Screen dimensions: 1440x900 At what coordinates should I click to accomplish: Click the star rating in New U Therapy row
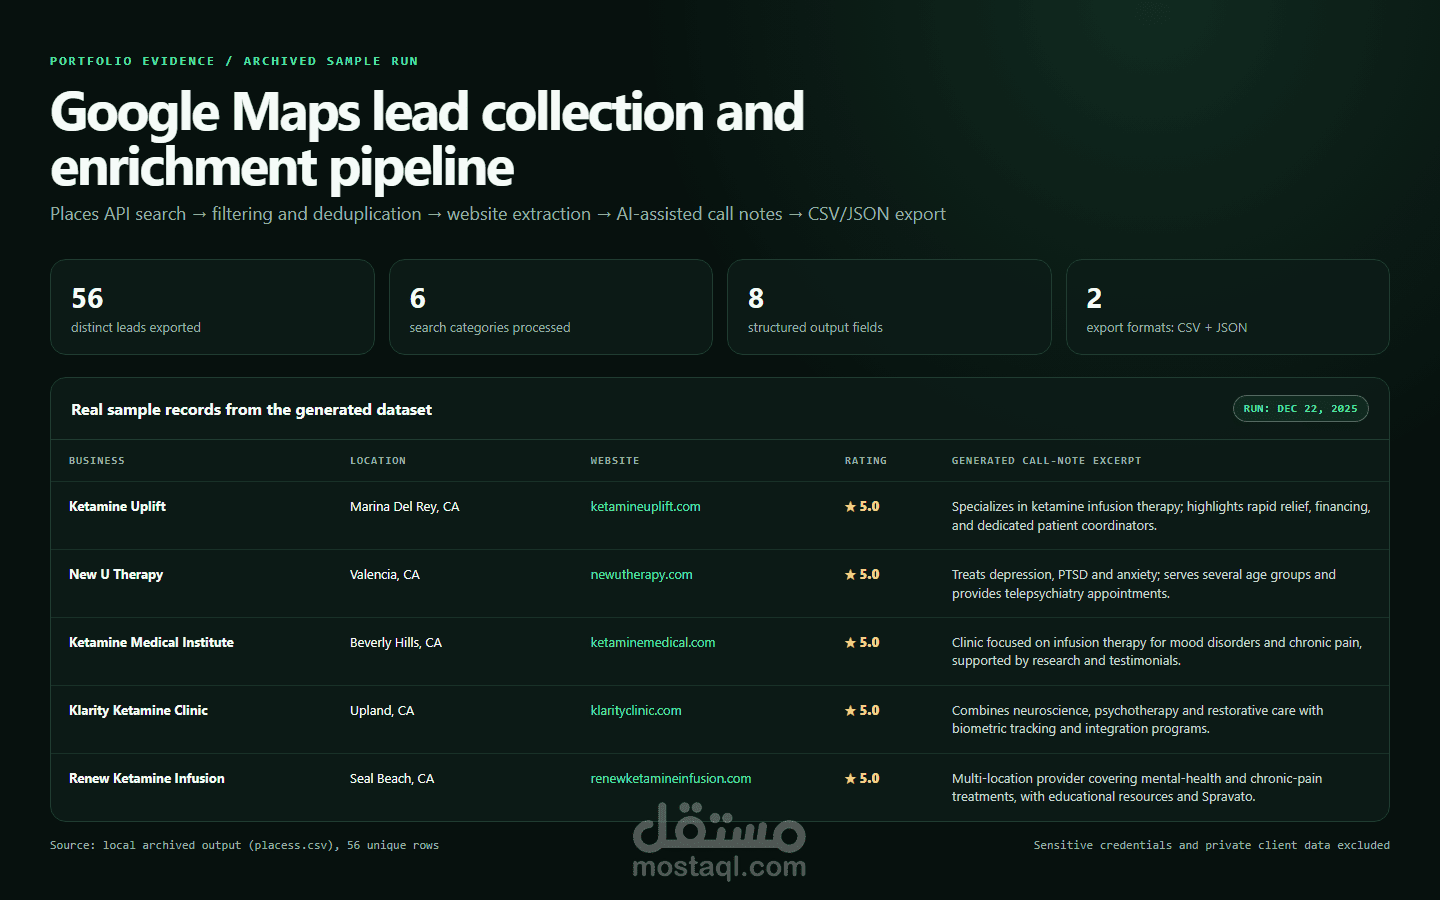coord(862,575)
